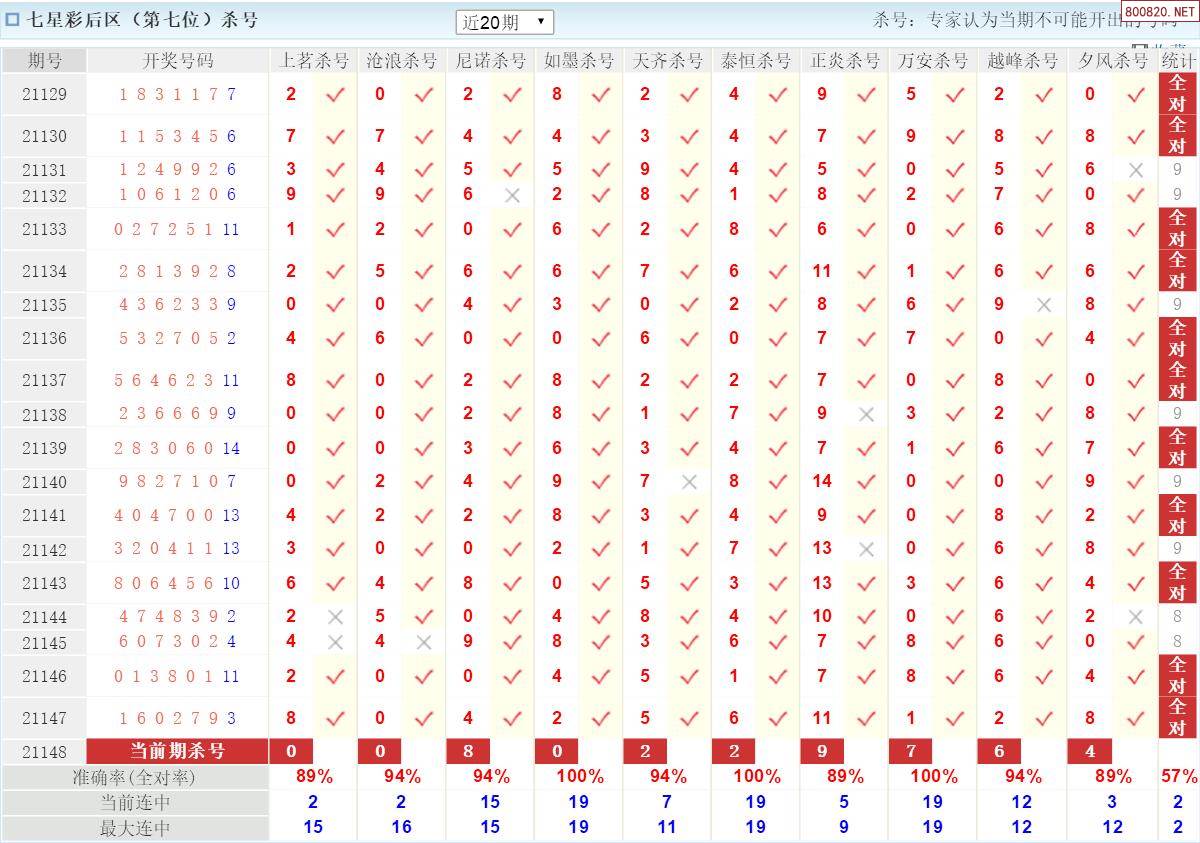This screenshot has width=1200, height=843.
Task: Click 正炎杀号 kill number 14 in row 21140
Action: pos(822,482)
